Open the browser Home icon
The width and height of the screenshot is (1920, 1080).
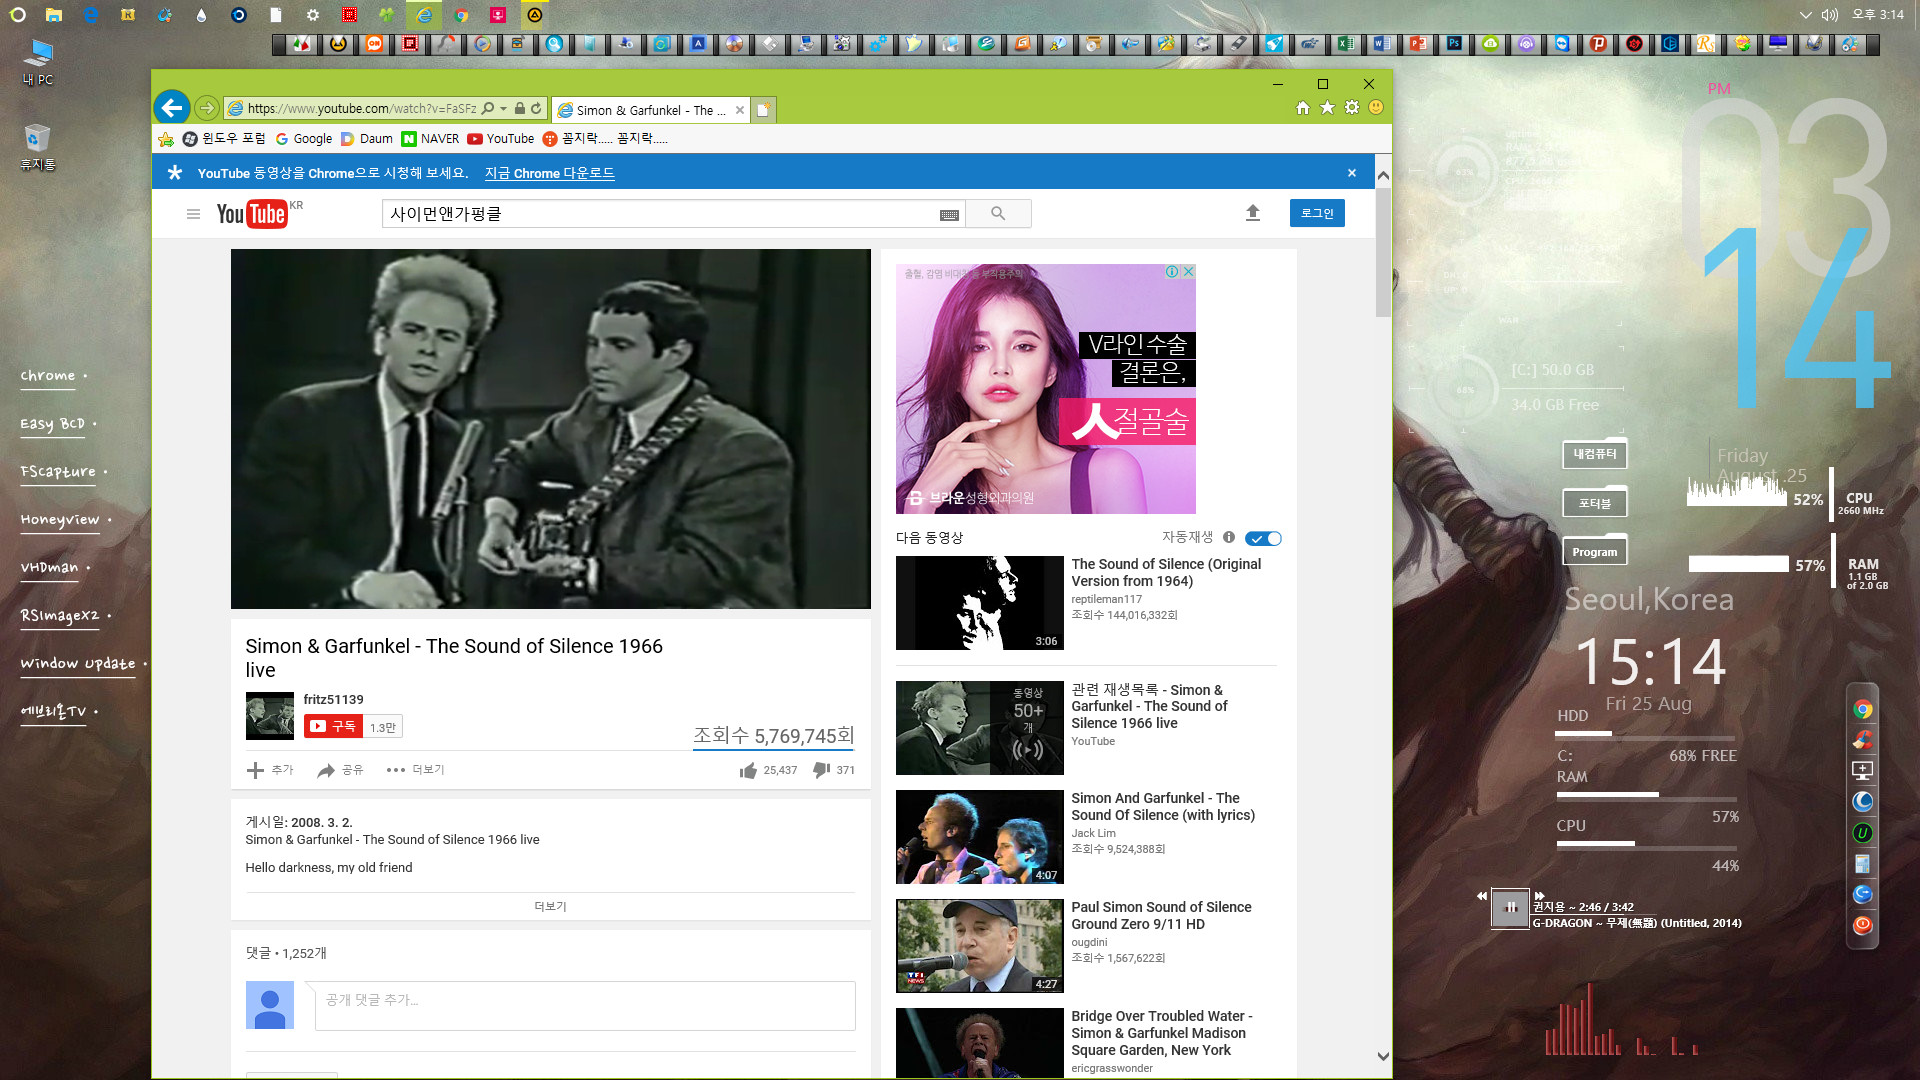tap(1302, 108)
